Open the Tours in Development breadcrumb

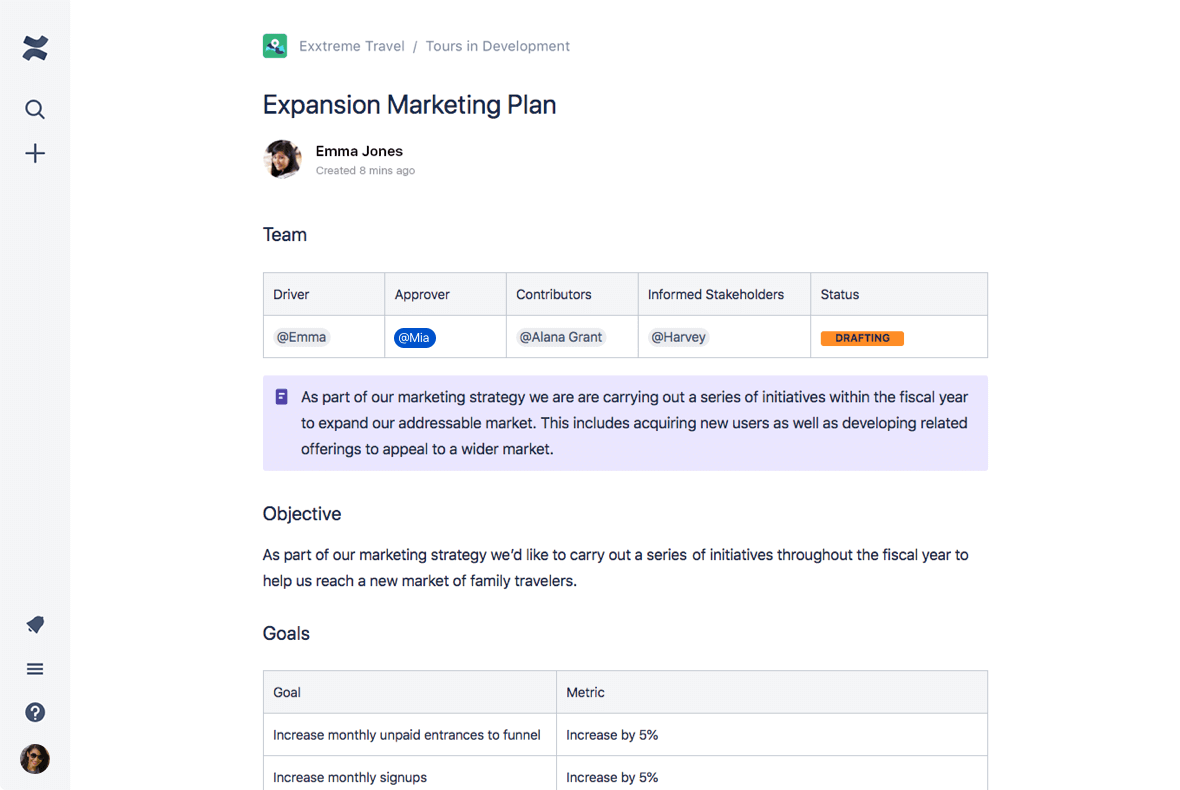pos(497,46)
